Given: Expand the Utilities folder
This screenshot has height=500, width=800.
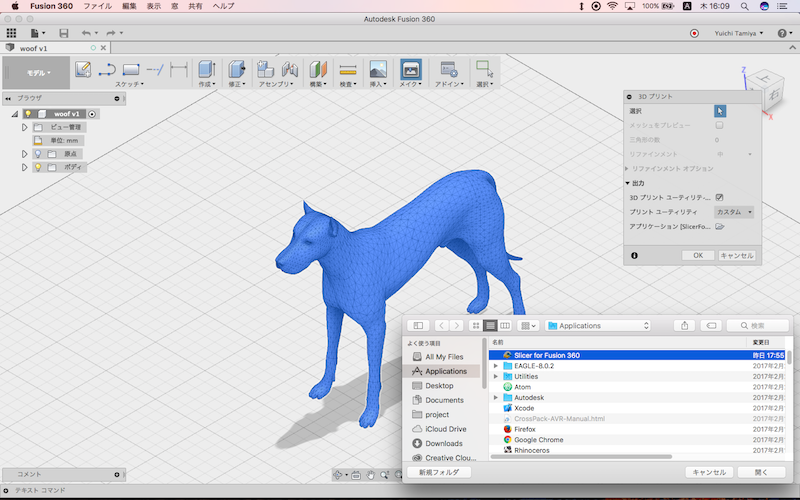Looking at the screenshot, I should tap(495, 377).
